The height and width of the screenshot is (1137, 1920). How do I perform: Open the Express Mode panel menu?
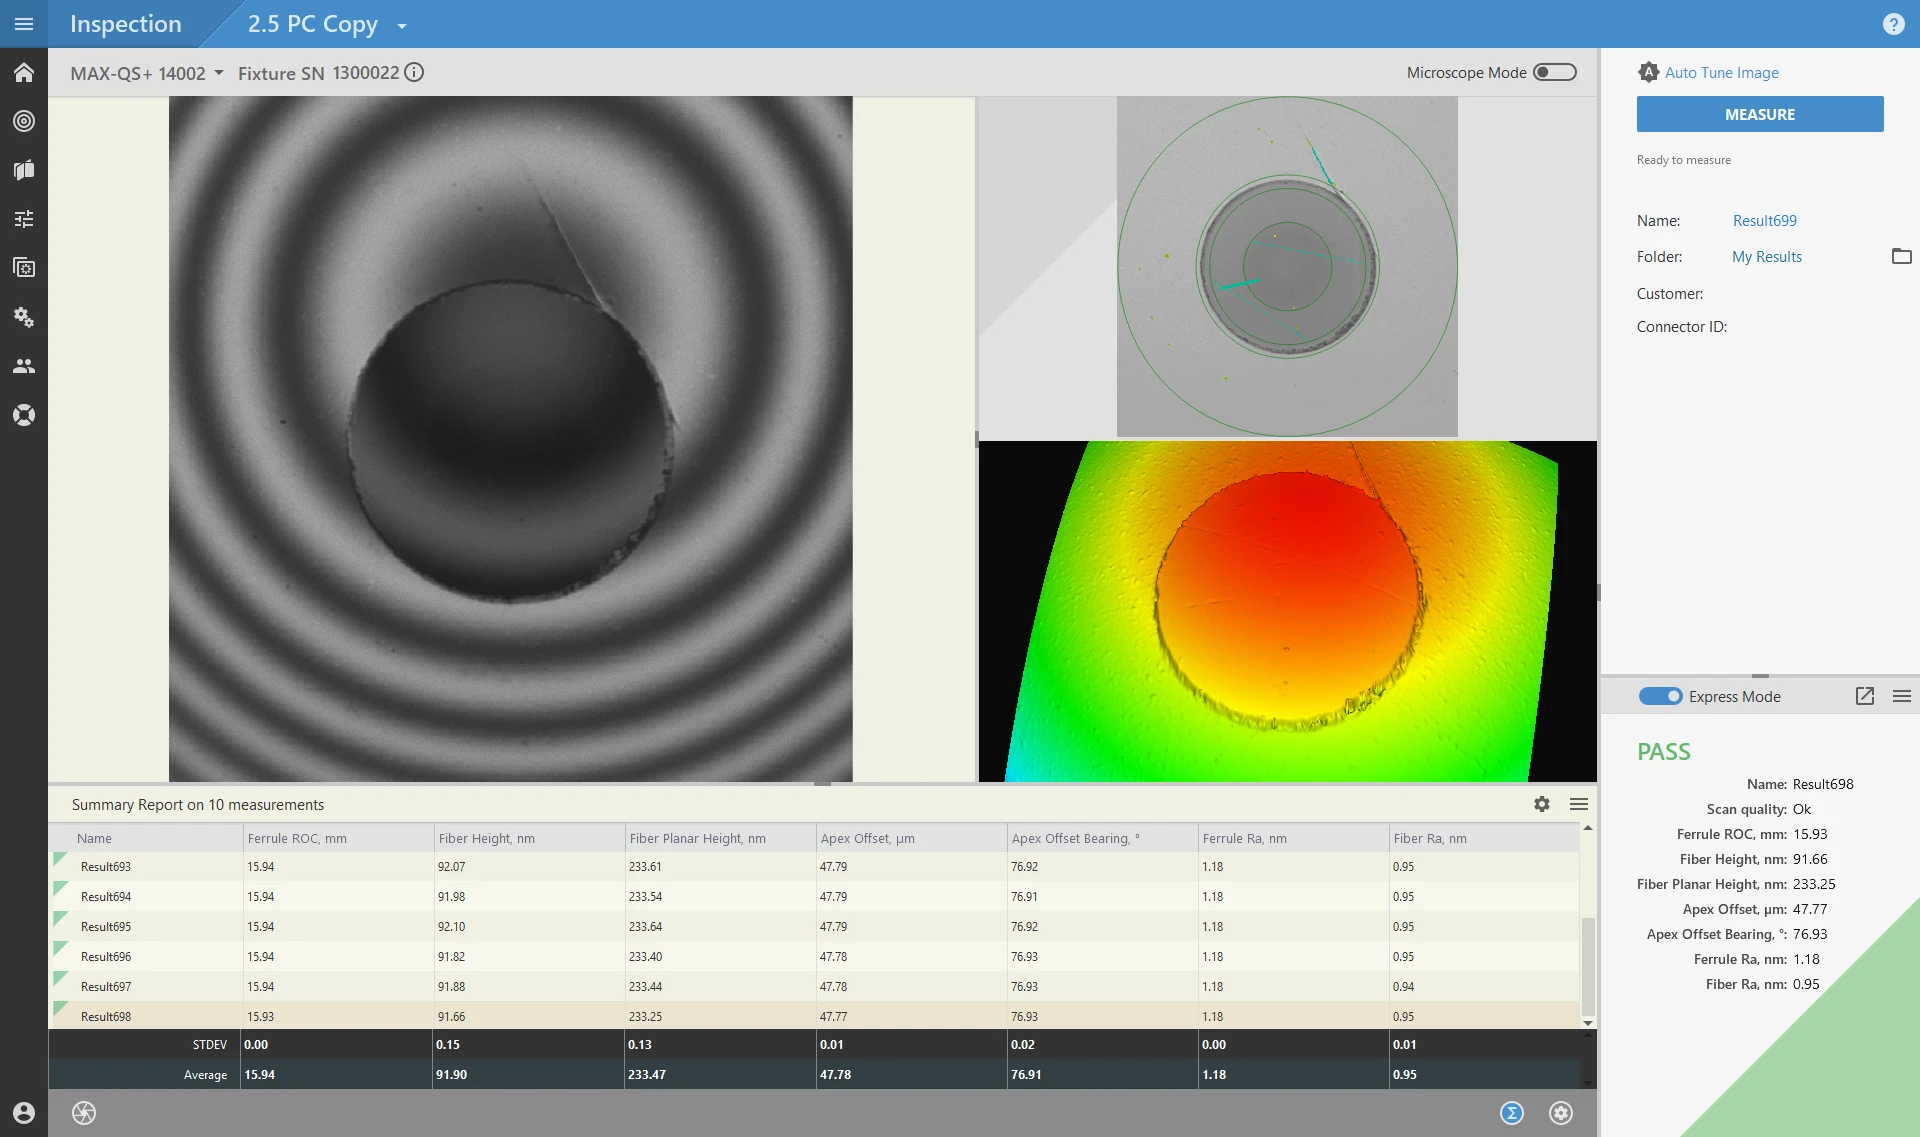pyautogui.click(x=1901, y=696)
